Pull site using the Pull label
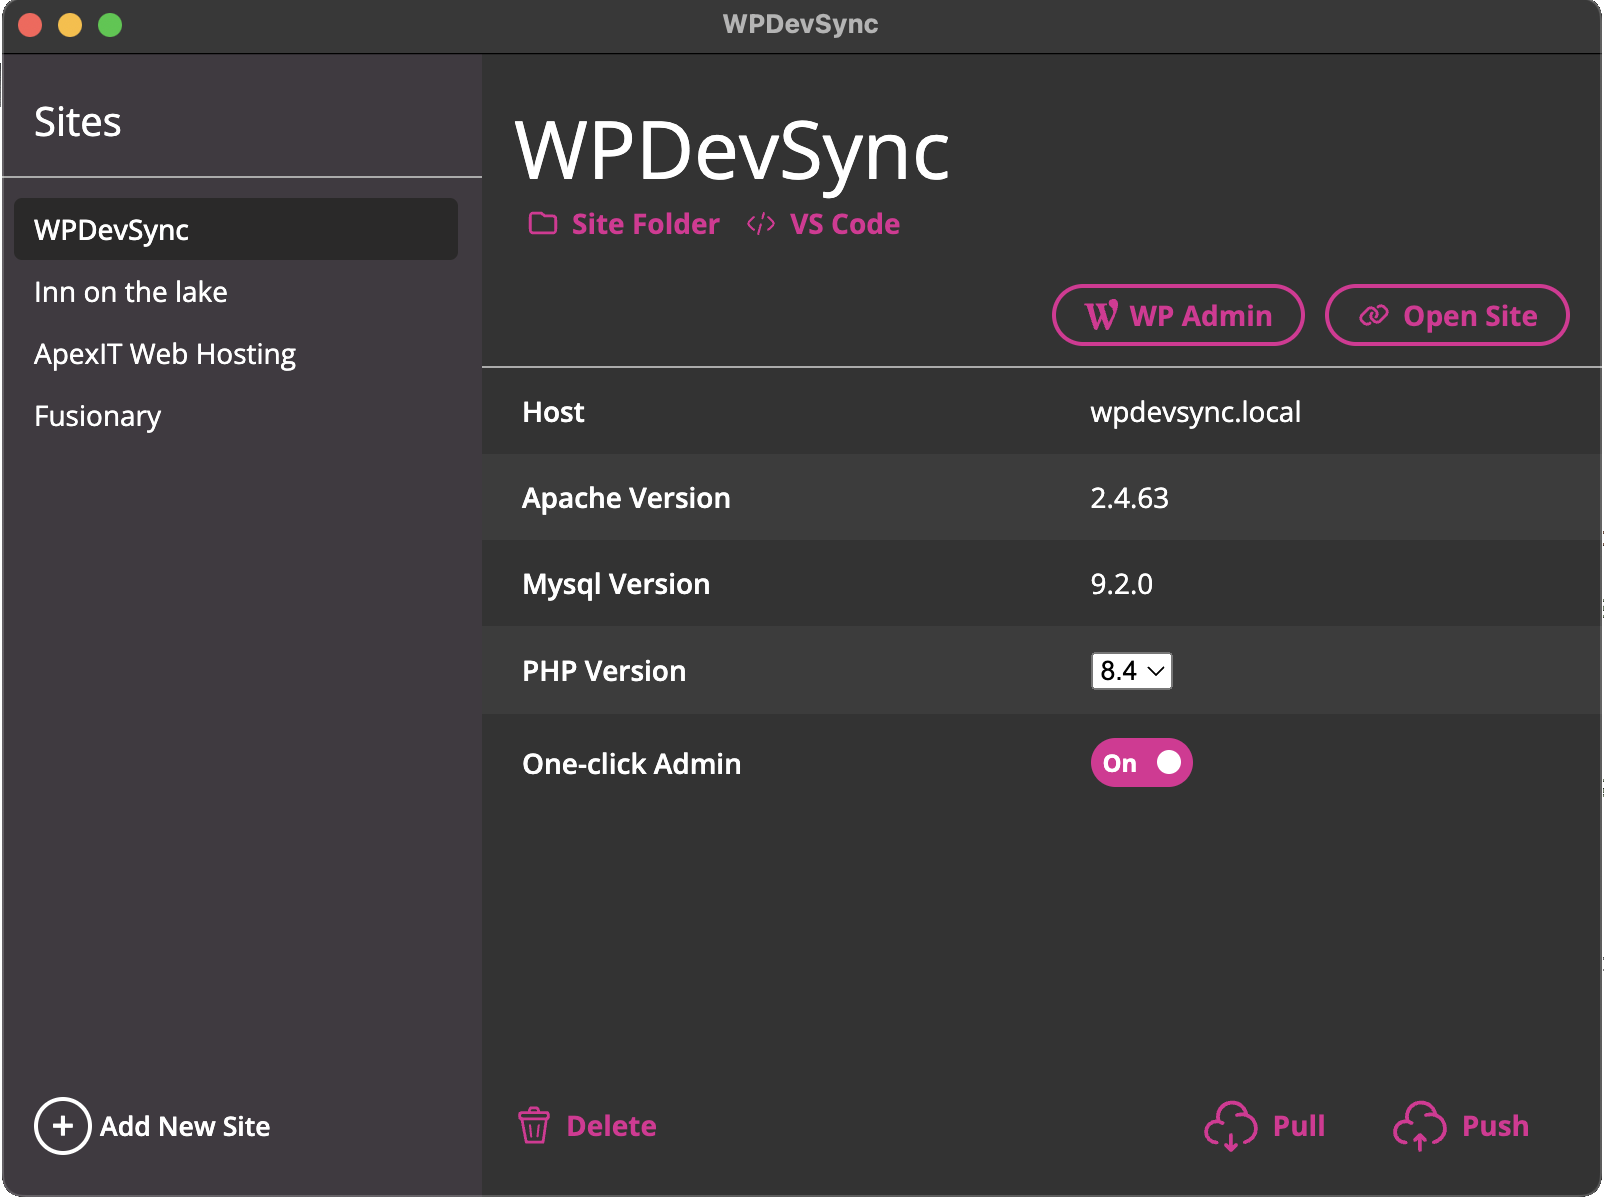Image resolution: width=1604 pixels, height=1197 pixels. tap(1299, 1126)
